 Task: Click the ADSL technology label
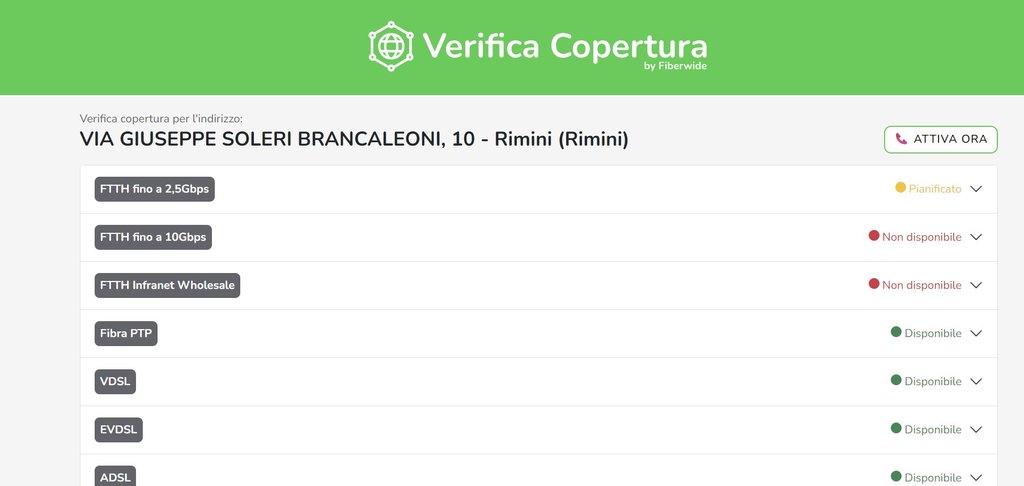[116, 476]
